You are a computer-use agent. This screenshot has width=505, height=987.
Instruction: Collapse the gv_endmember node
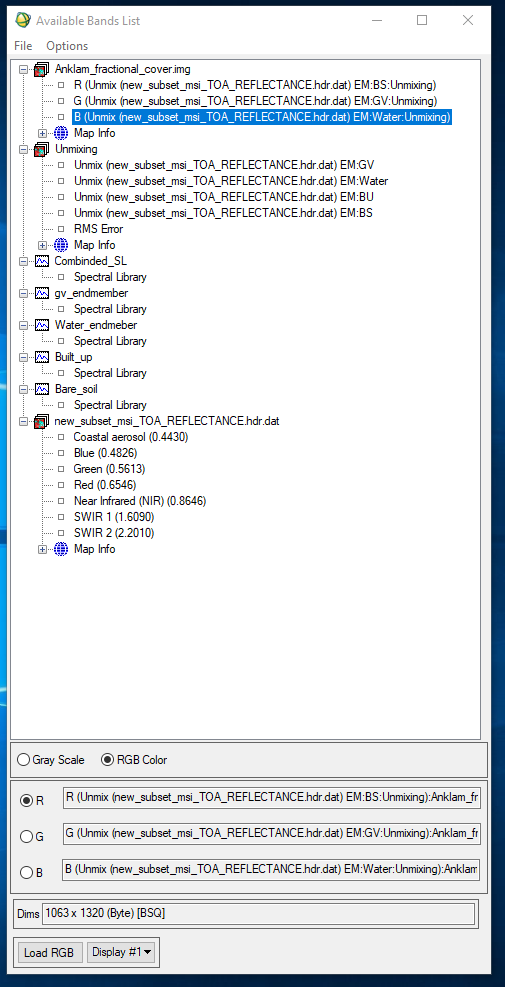(23, 293)
